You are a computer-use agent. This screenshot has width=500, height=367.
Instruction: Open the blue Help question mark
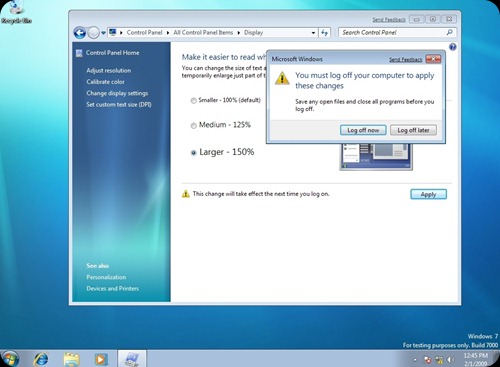pyautogui.click(x=452, y=47)
